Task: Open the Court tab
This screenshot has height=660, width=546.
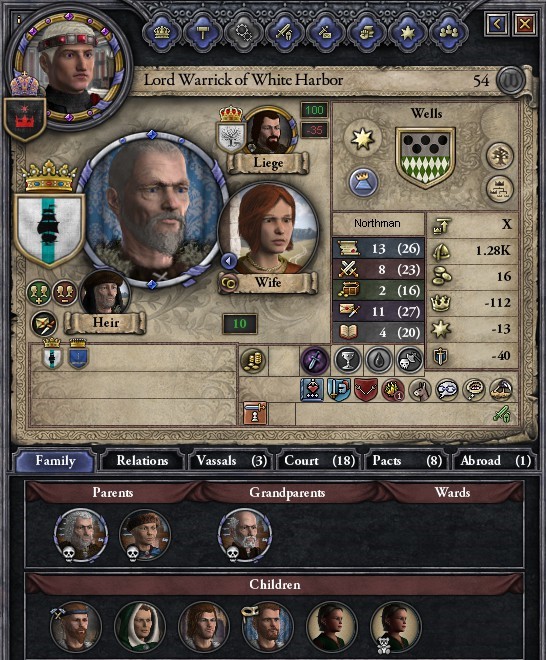Action: tap(320, 460)
